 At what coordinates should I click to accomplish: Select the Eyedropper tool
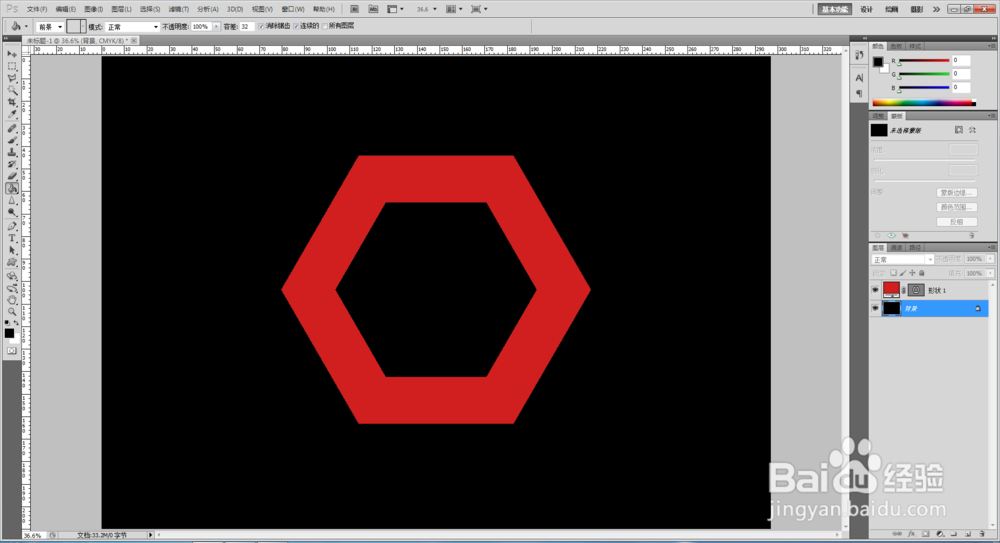tap(12, 115)
